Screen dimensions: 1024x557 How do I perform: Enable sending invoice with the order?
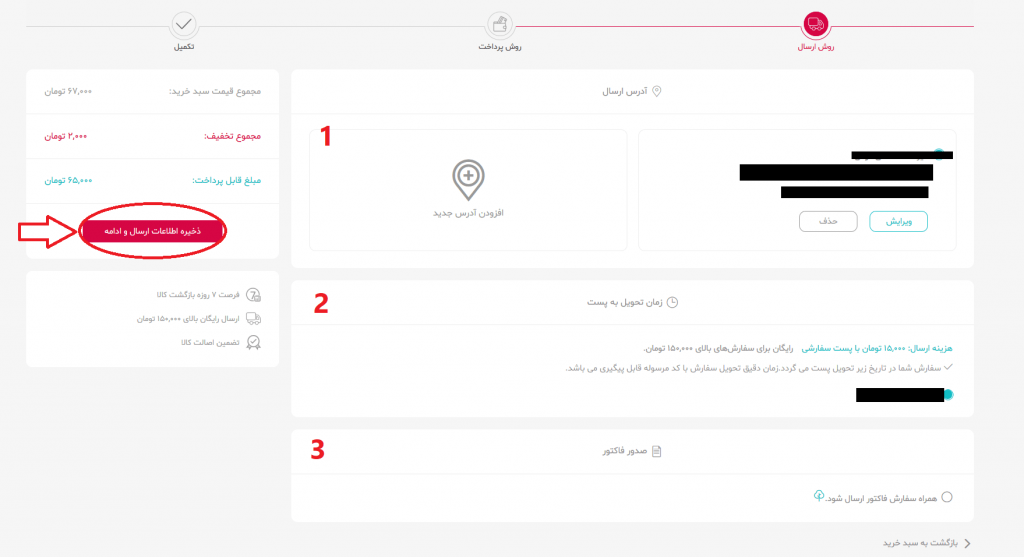pos(947,498)
